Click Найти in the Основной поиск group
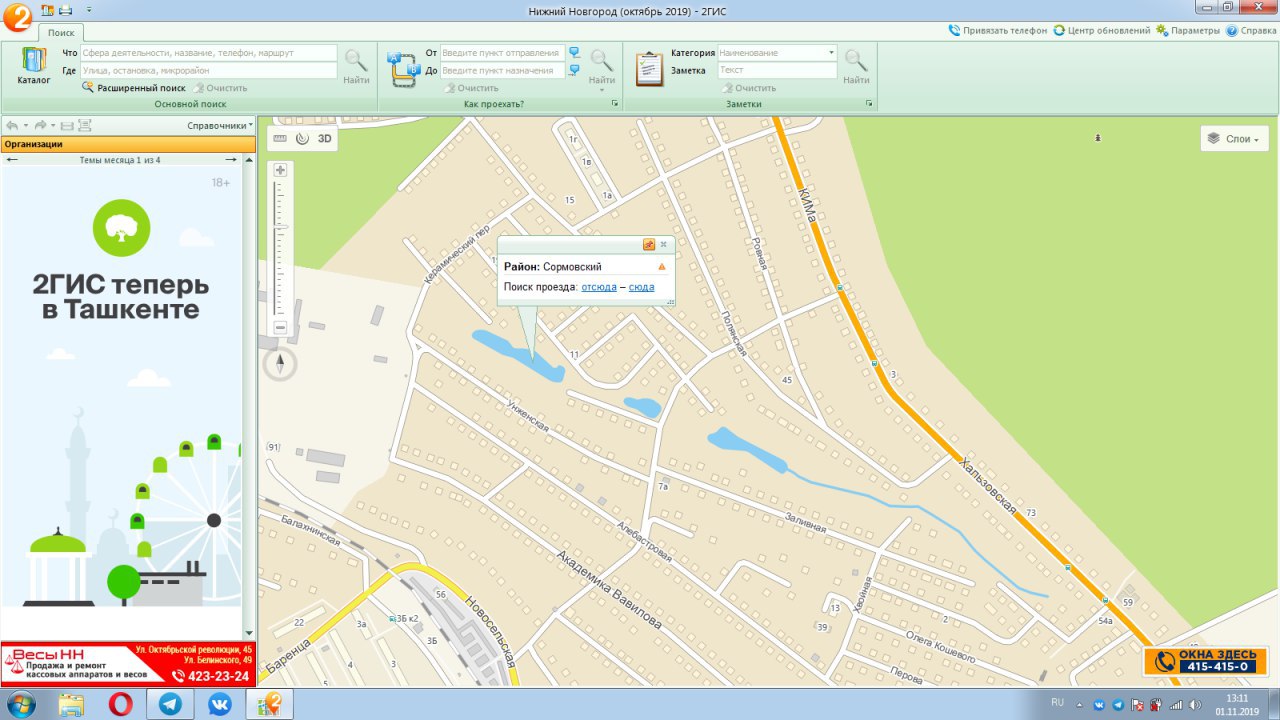 (x=357, y=66)
